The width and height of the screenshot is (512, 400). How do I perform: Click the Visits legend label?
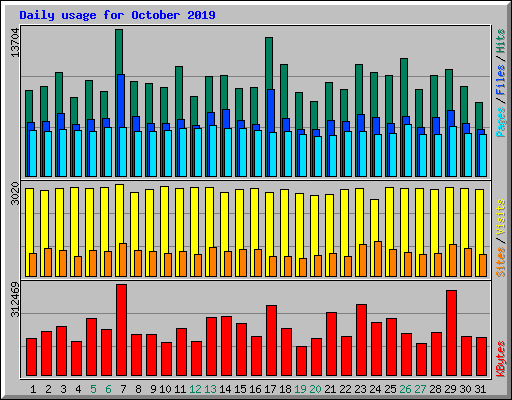click(501, 217)
